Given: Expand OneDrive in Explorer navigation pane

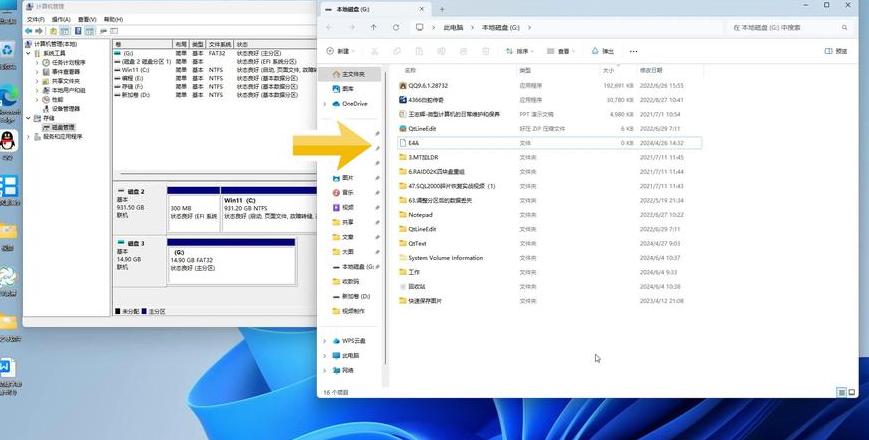Looking at the screenshot, I should [x=325, y=104].
